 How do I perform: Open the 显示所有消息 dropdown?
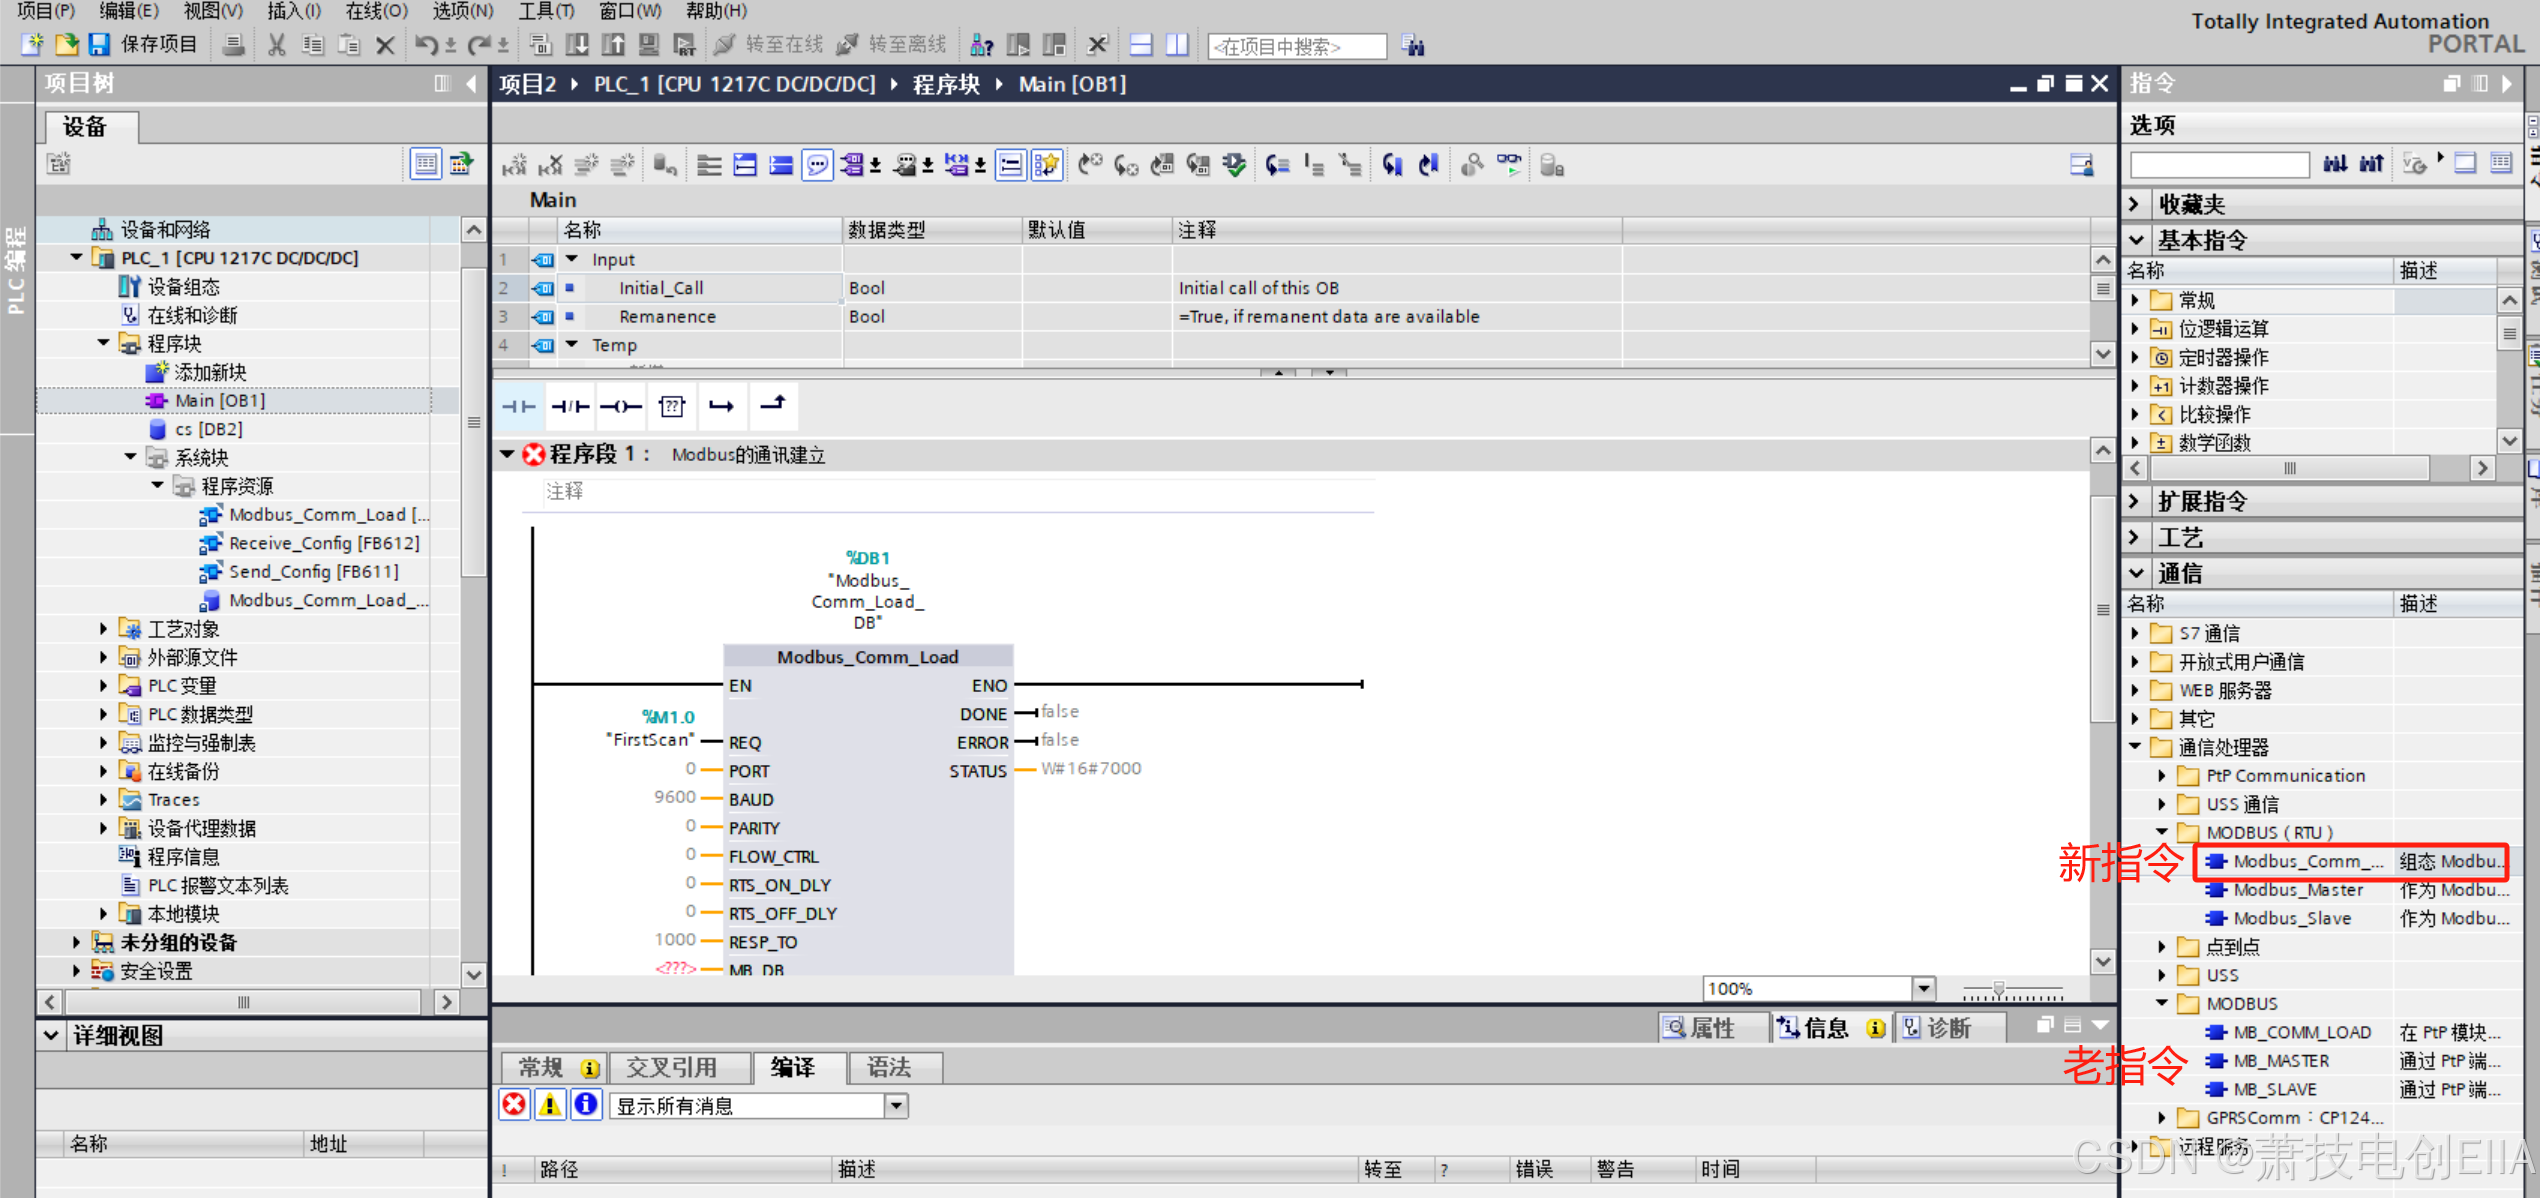(x=896, y=1105)
